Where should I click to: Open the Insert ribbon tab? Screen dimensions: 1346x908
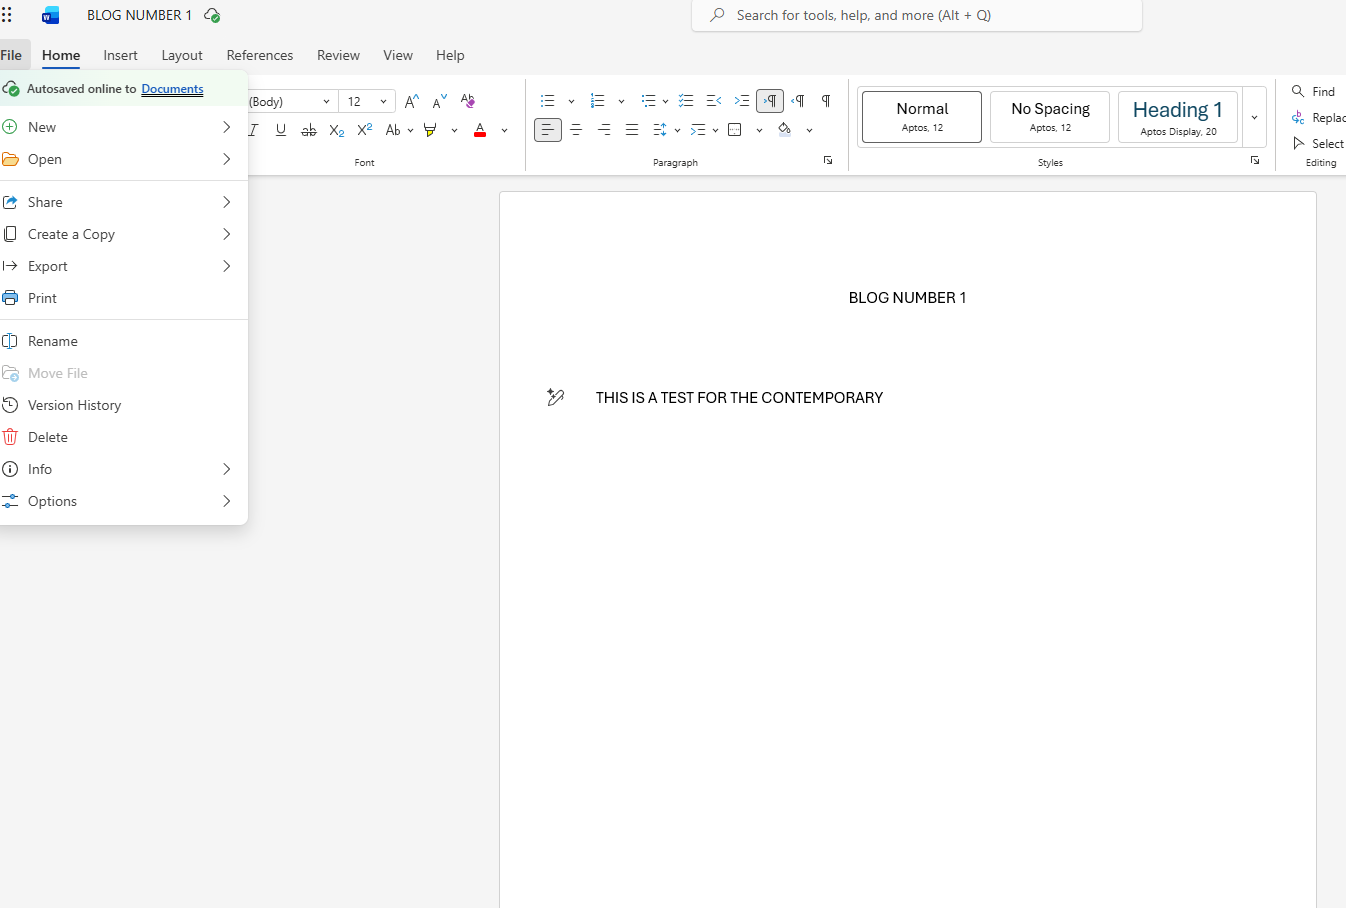[x=120, y=55]
